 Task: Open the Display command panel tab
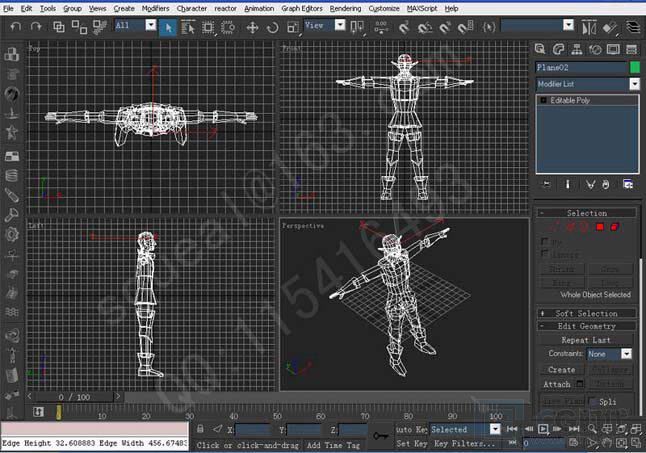coord(613,49)
